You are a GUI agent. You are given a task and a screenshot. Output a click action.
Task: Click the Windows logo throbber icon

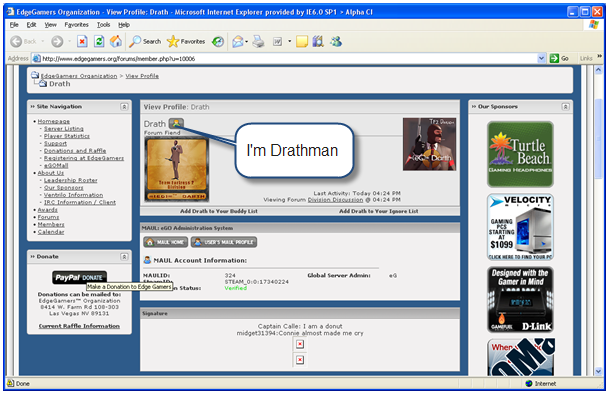(593, 25)
